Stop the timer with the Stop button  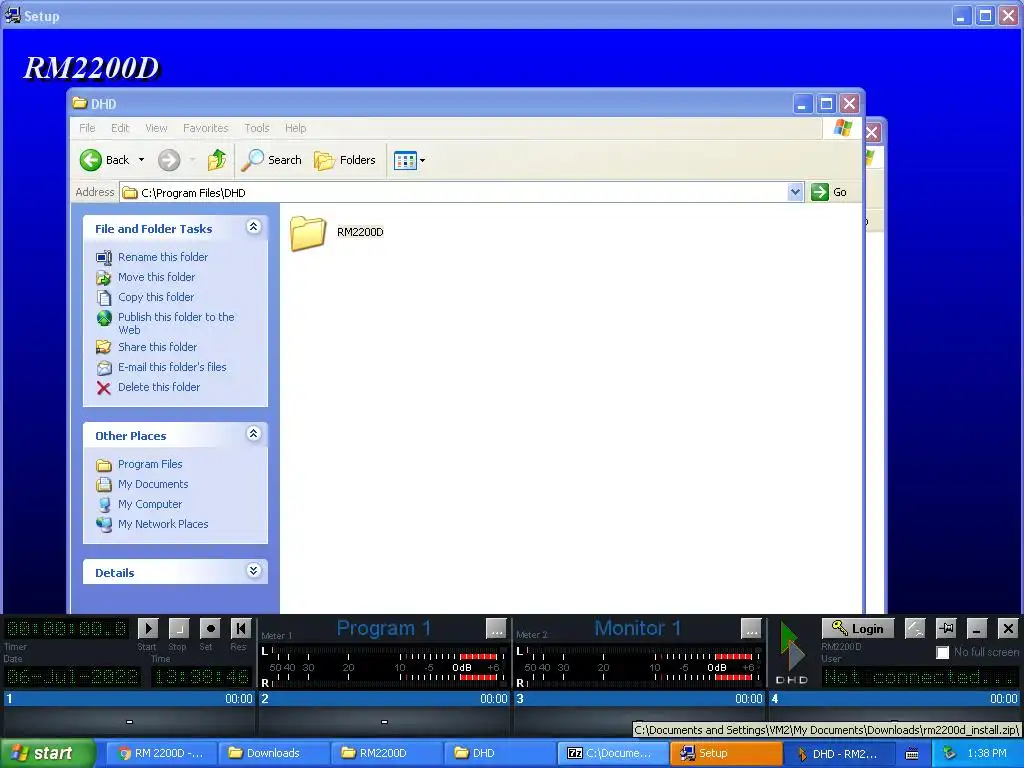[178, 628]
